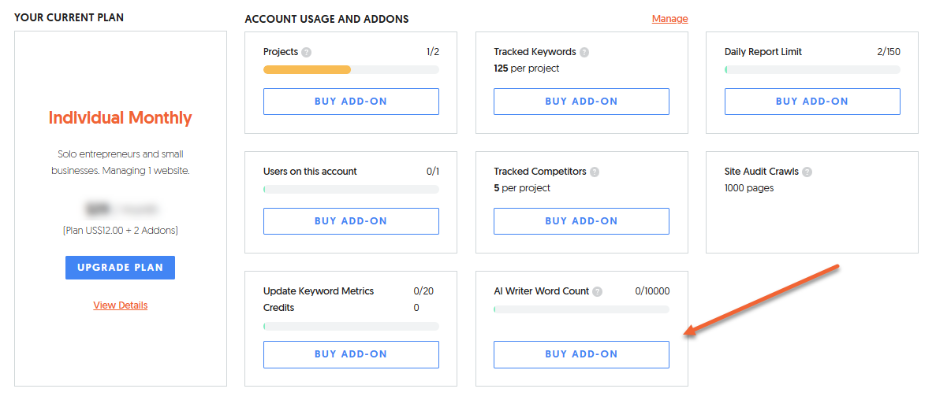936x396 pixels.
Task: Click the Update Keyword Metrics progress bar
Action: (x=351, y=327)
